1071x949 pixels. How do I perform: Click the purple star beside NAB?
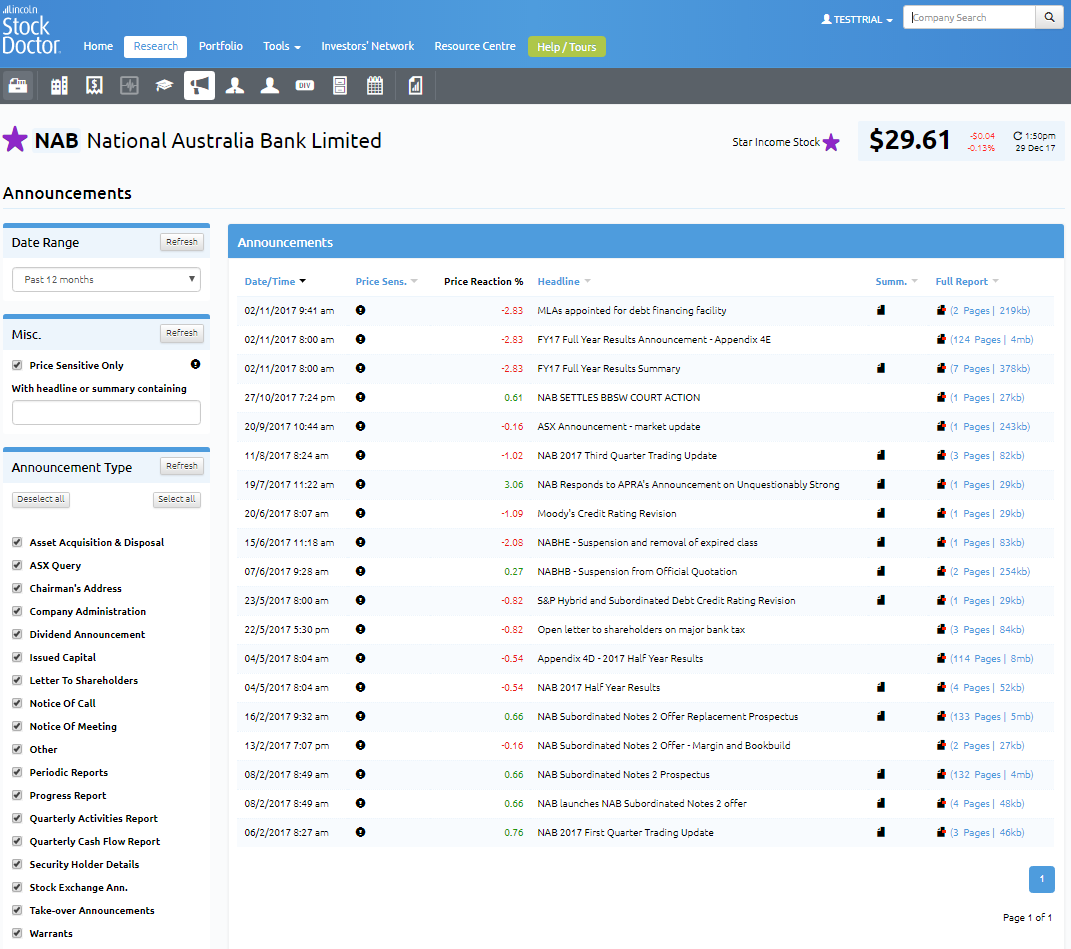15,140
